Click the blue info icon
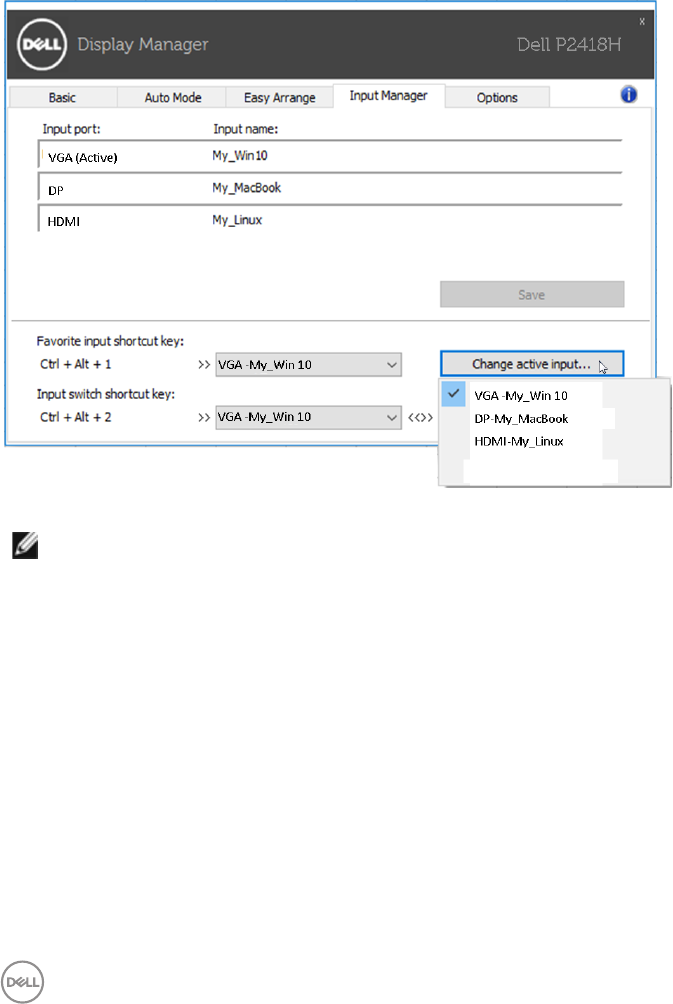673x1004 pixels. coord(629,95)
